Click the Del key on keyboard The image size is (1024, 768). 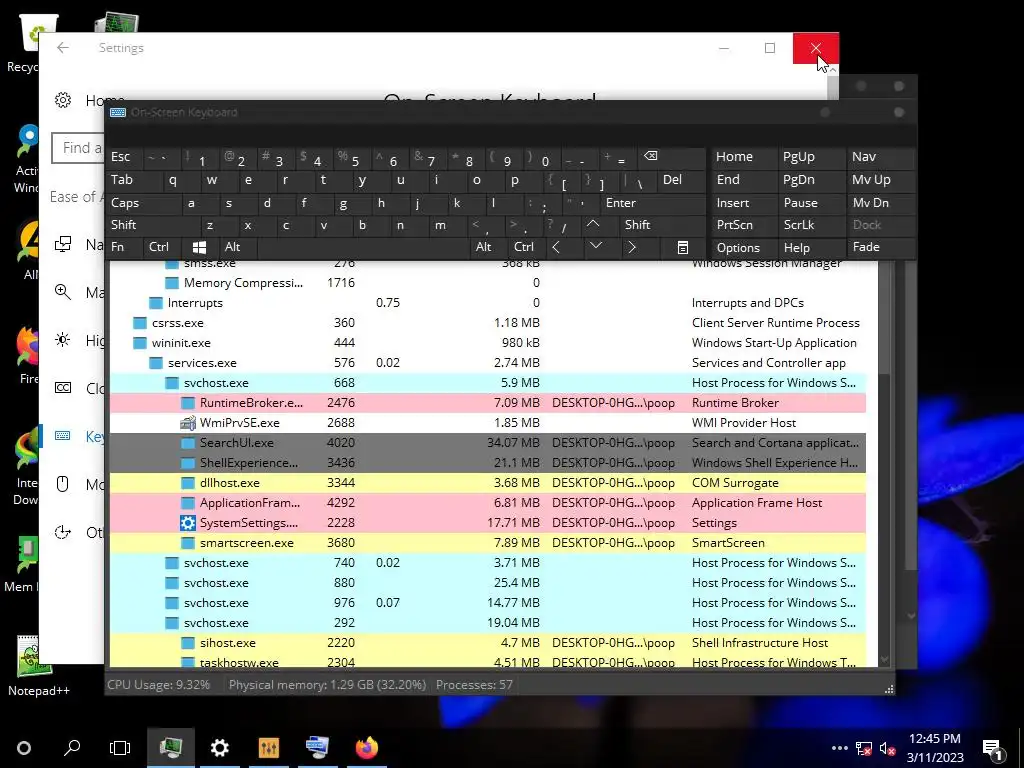pos(682,180)
